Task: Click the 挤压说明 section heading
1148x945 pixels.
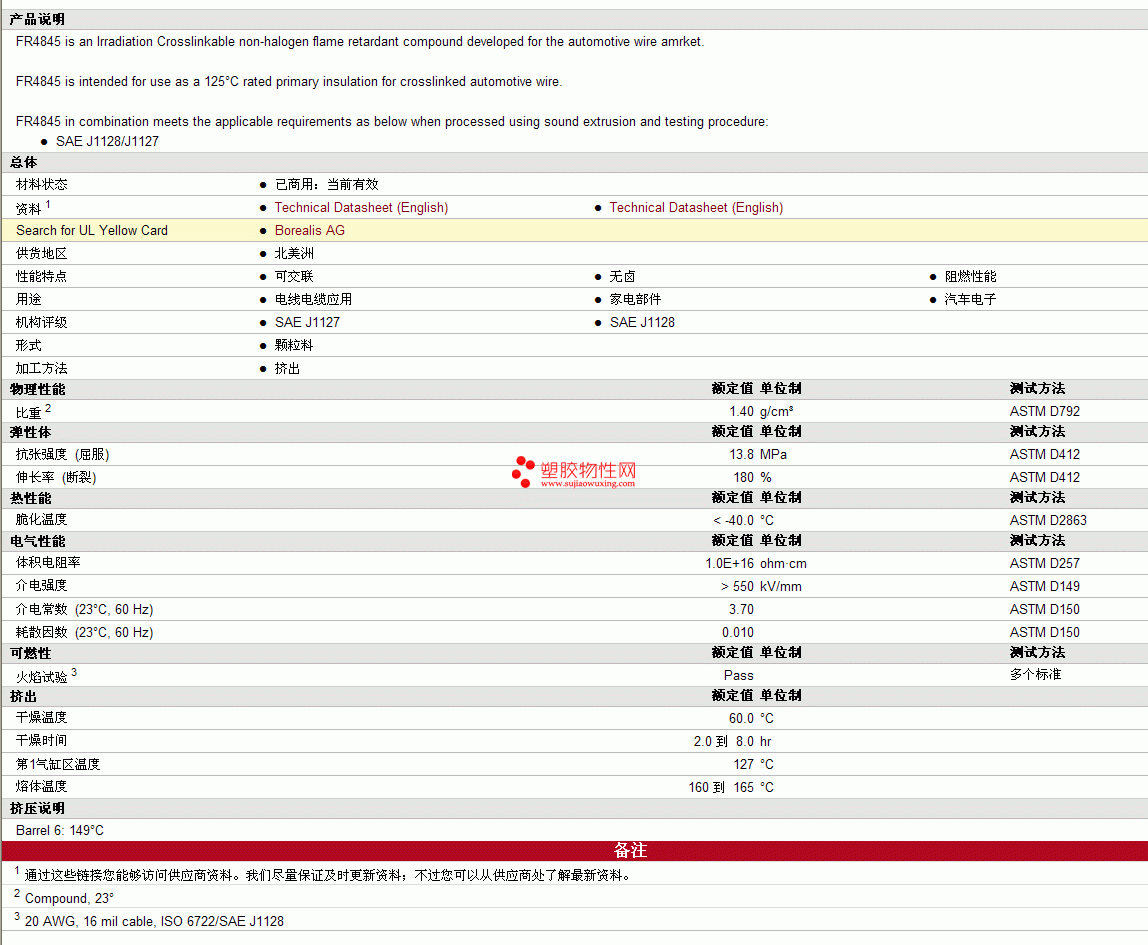Action: tap(37, 809)
